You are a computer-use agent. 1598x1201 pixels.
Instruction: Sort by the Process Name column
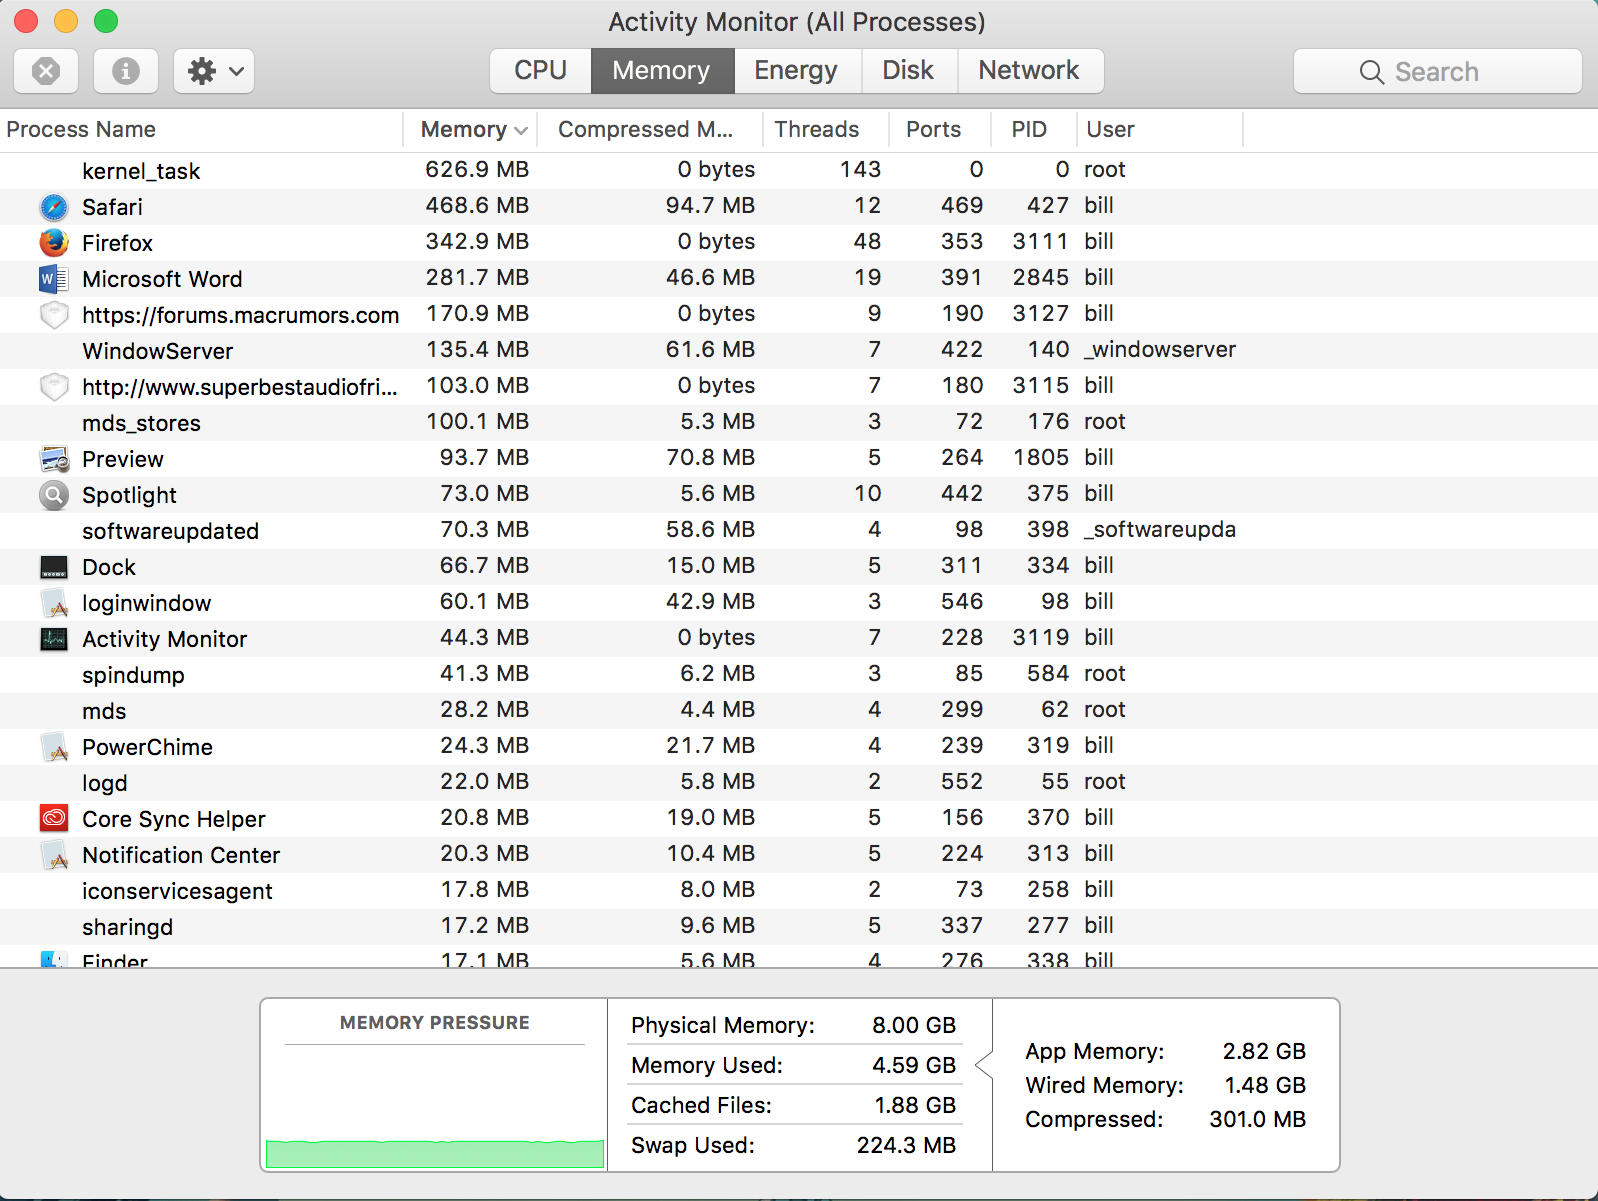[200, 130]
